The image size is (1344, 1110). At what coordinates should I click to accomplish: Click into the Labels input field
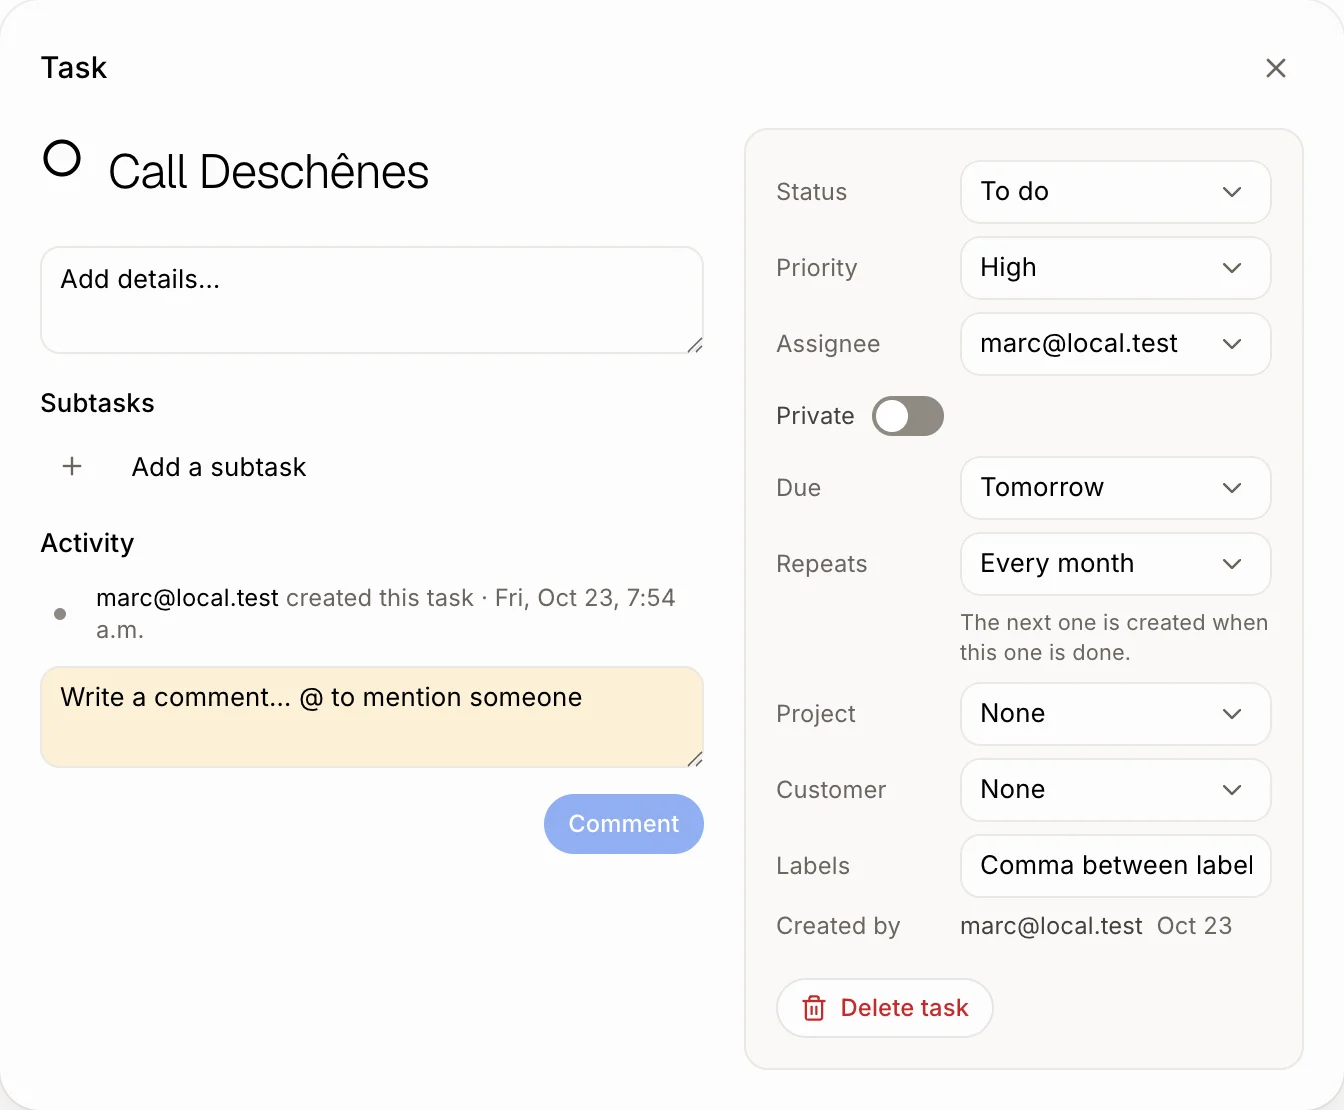(x=1116, y=866)
